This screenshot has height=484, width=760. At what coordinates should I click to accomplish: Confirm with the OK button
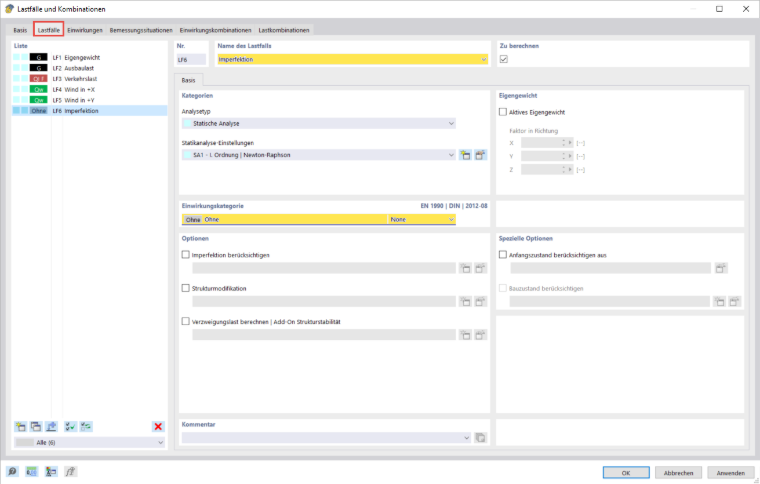(626, 473)
